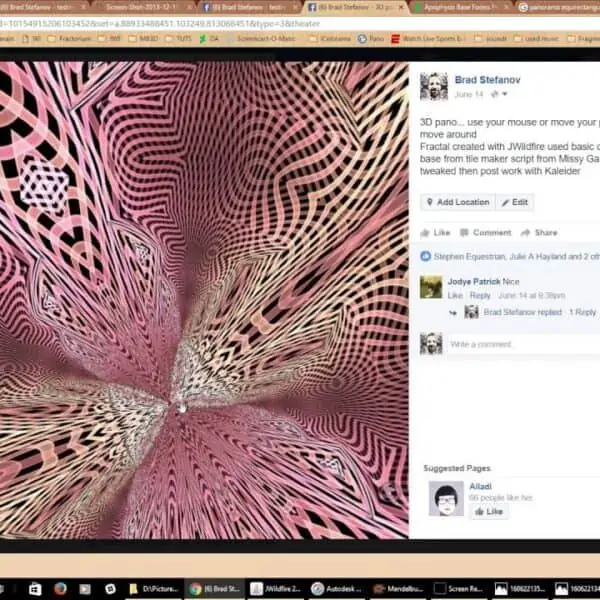Open the list of people who liked

tap(516, 256)
